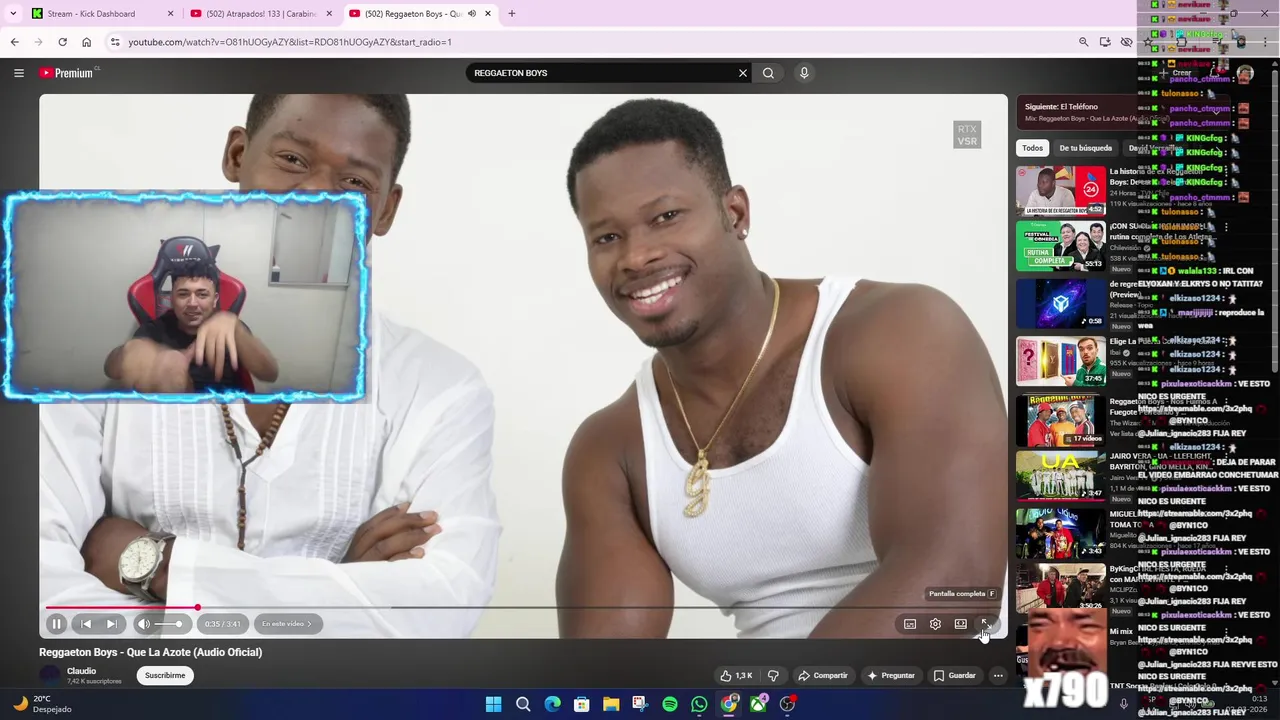The image size is (1280, 720).
Task: Click the REGGAETON BOYS search field
Action: (600, 73)
